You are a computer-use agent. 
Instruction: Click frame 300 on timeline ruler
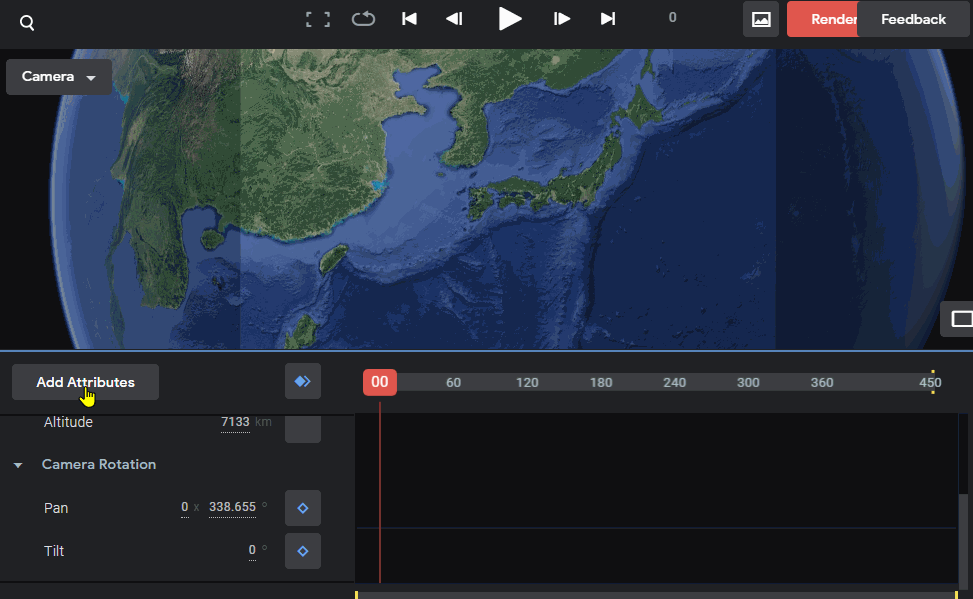point(748,383)
